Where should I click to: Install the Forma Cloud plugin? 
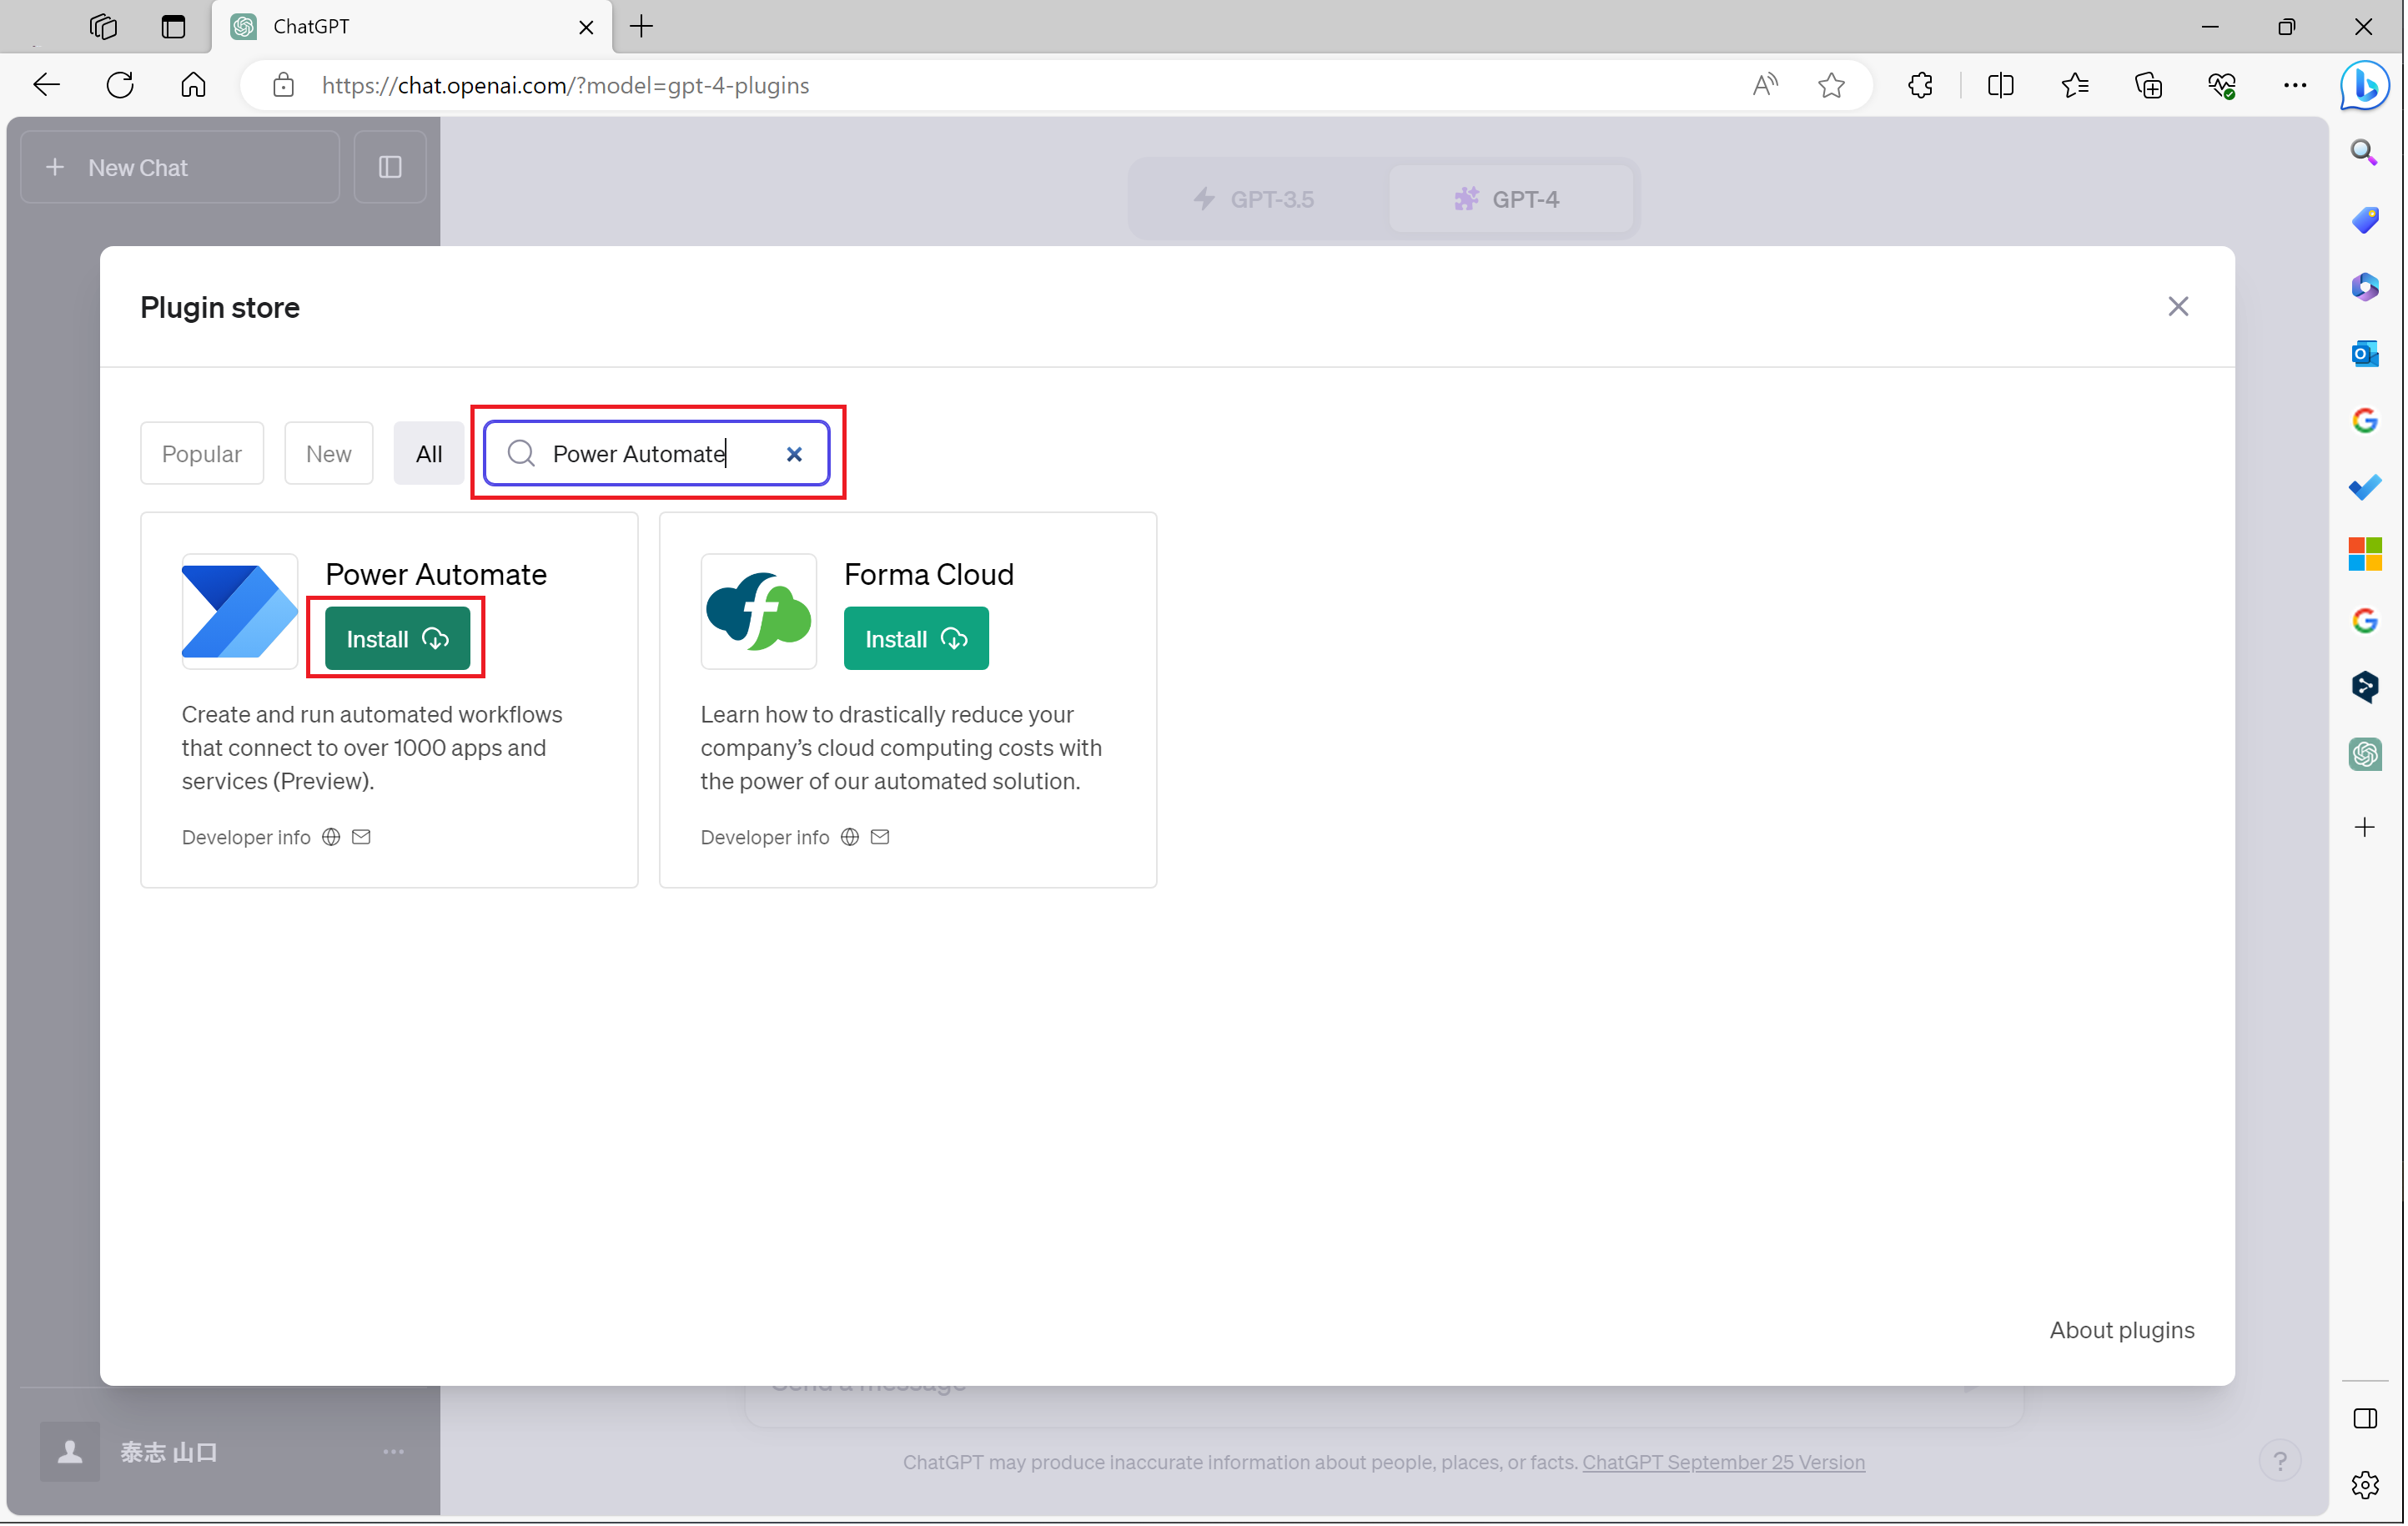(x=916, y=638)
